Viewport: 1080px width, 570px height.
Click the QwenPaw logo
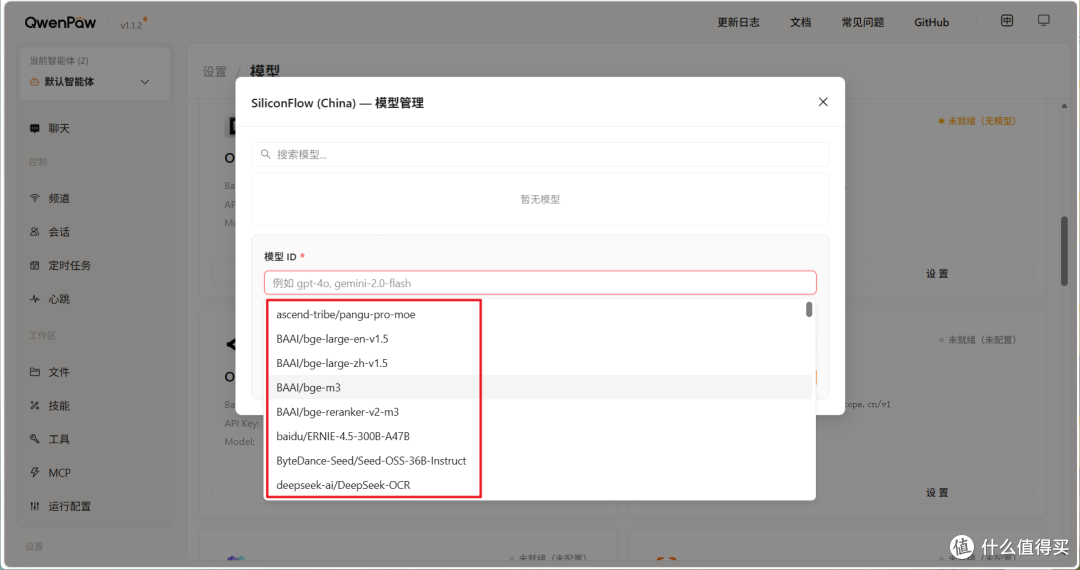tap(61, 23)
